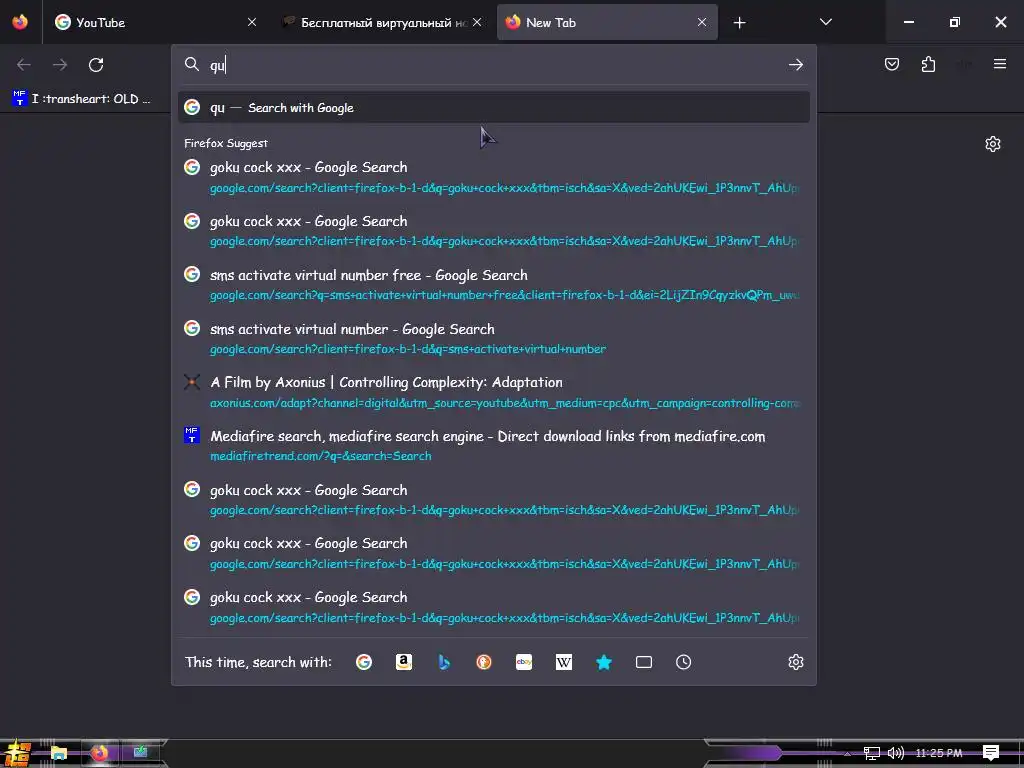Open New Tab page personalize gear
This screenshot has width=1024, height=768.
click(x=993, y=144)
